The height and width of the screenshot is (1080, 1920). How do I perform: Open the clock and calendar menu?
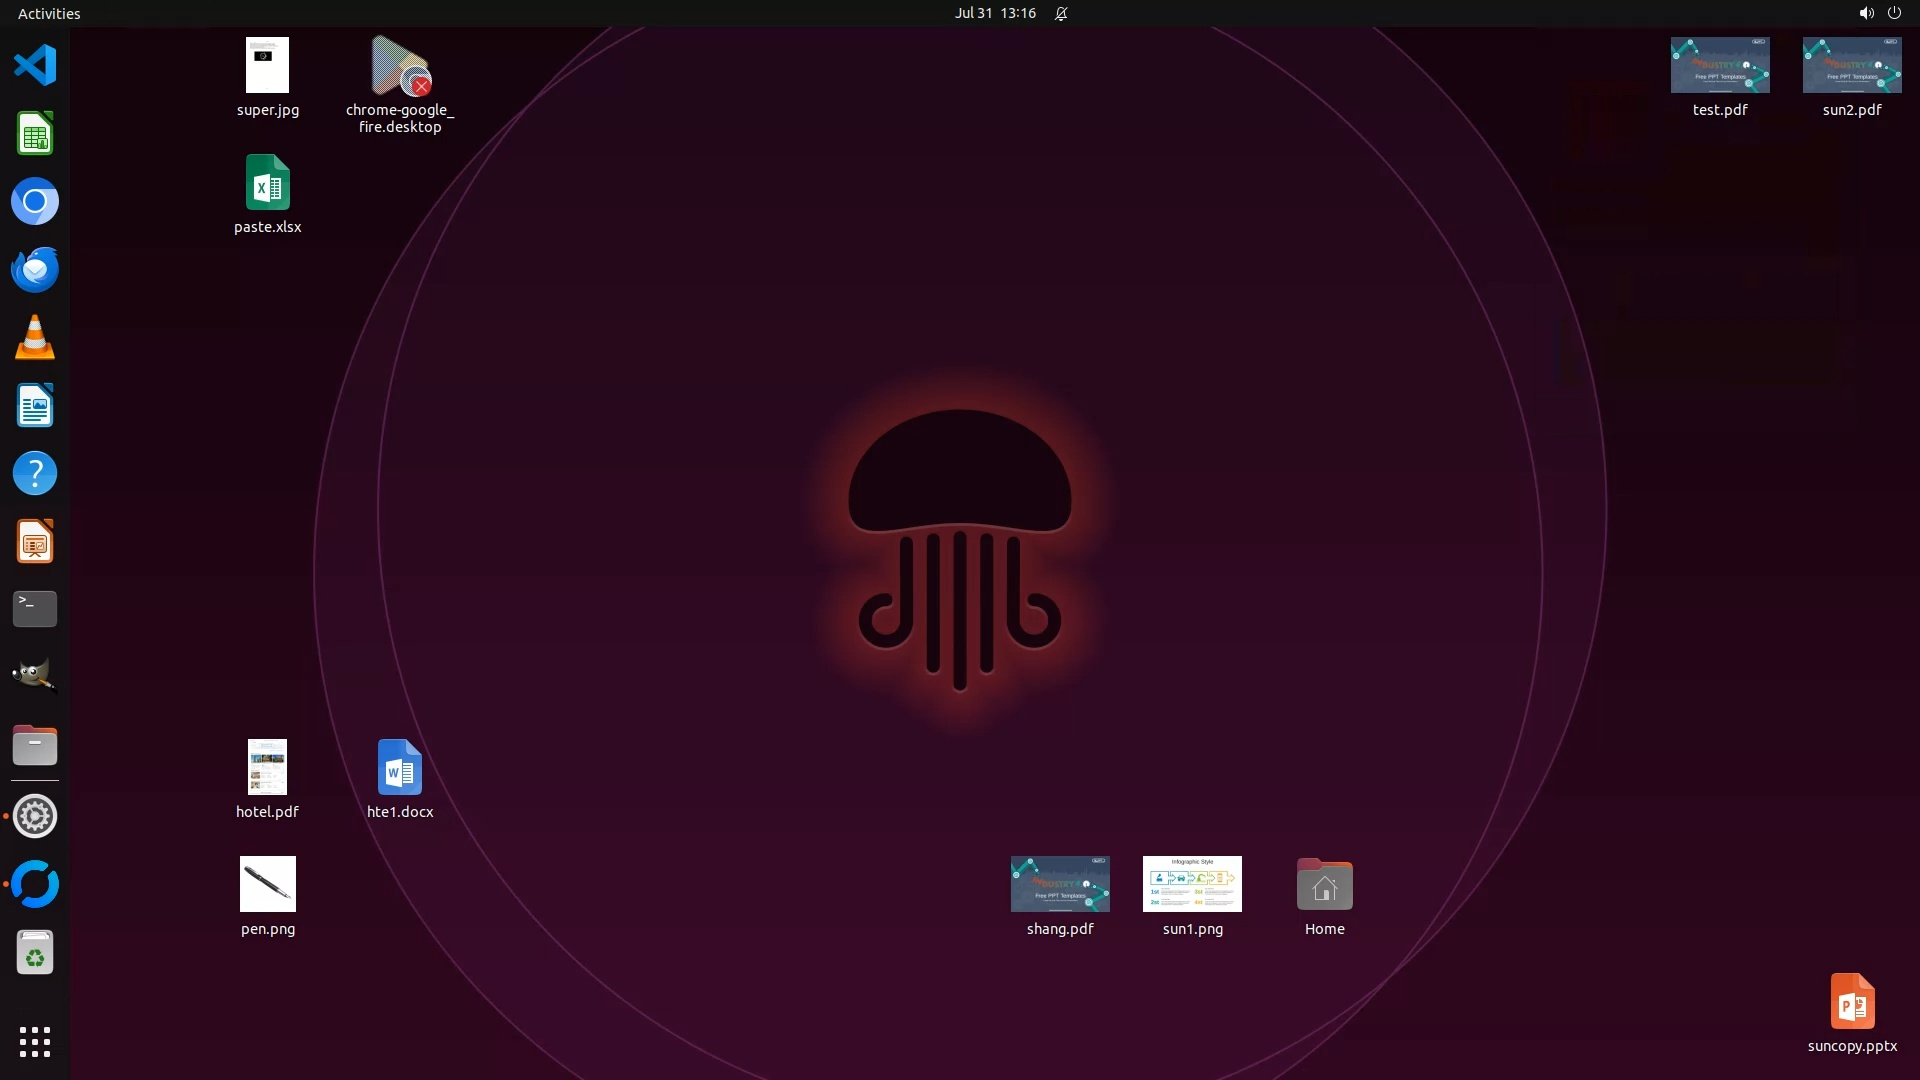995,13
